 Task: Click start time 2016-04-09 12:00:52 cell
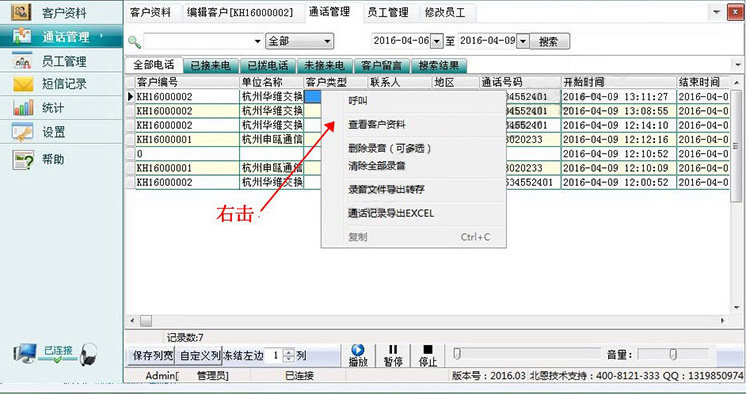click(x=618, y=183)
